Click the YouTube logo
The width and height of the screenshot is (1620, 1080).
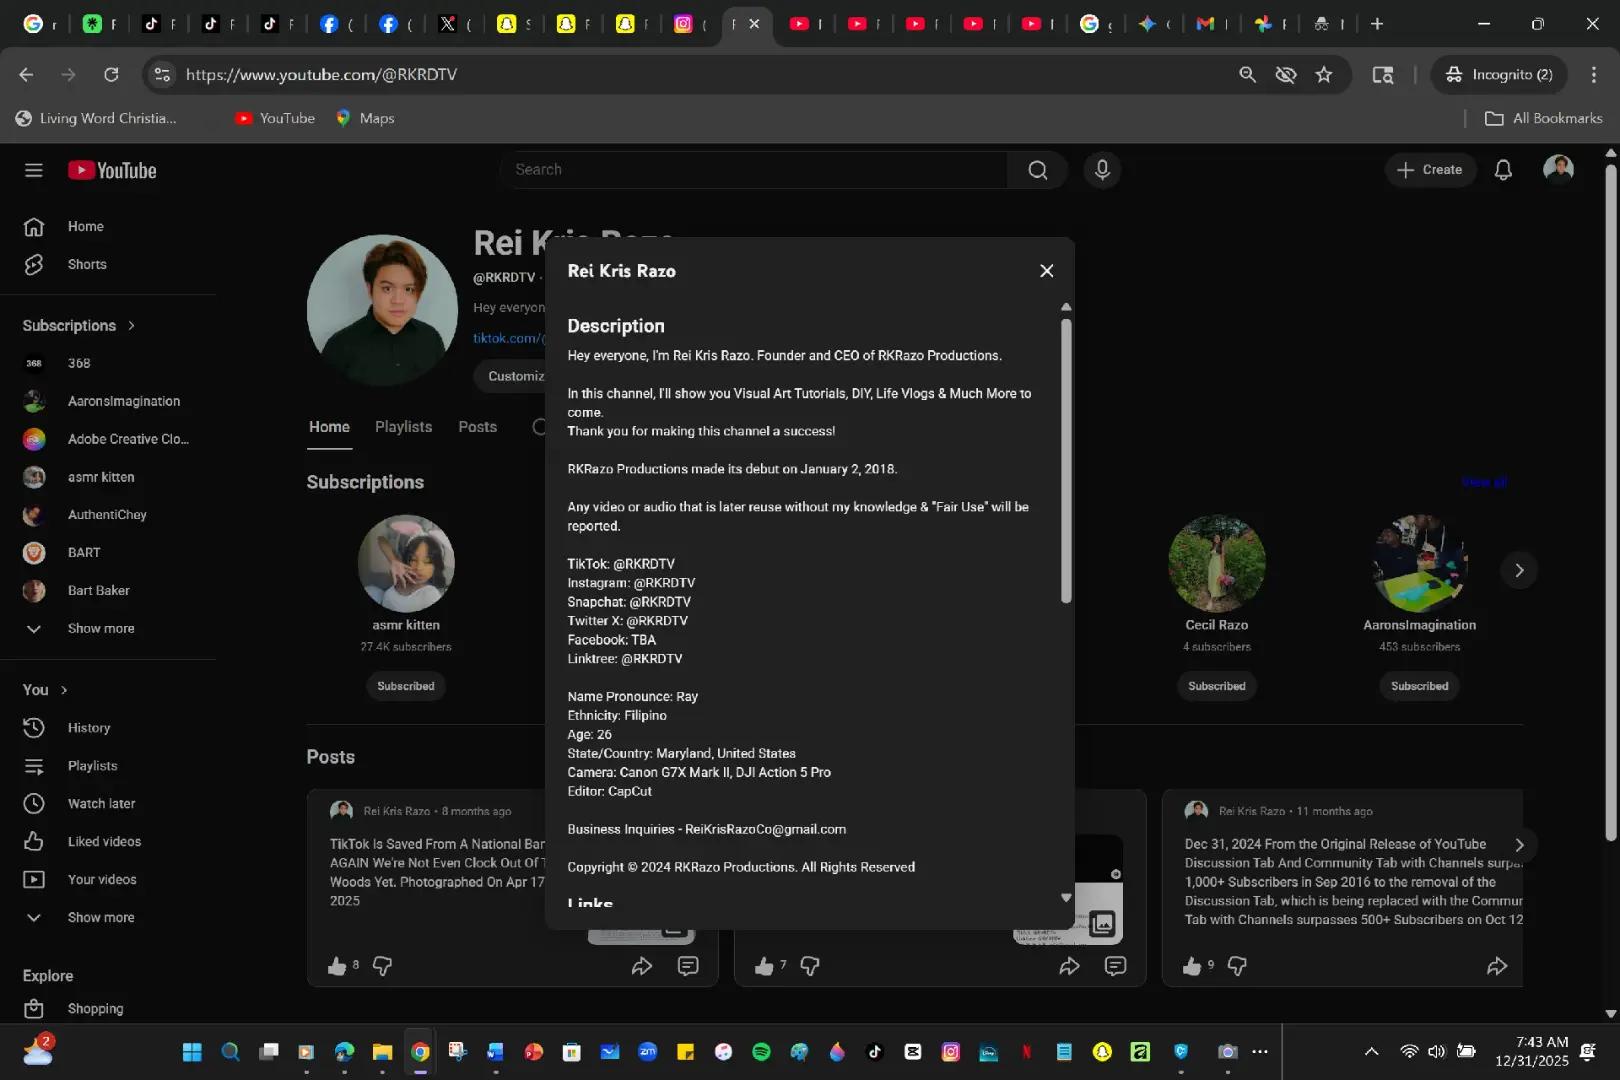click(112, 170)
